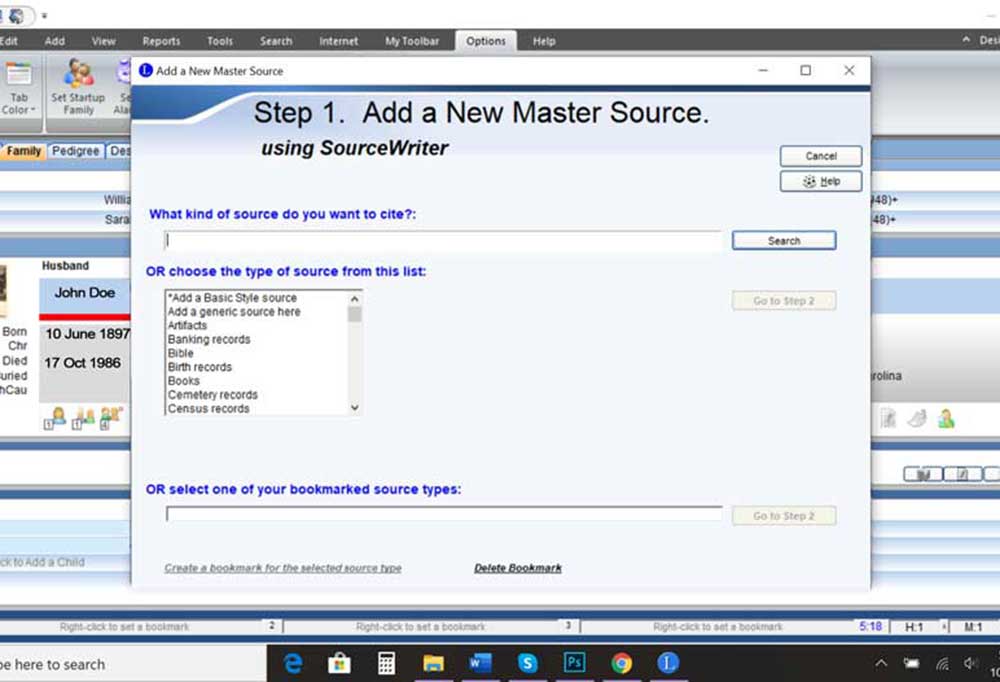Focus the source kind search text field

click(x=443, y=240)
